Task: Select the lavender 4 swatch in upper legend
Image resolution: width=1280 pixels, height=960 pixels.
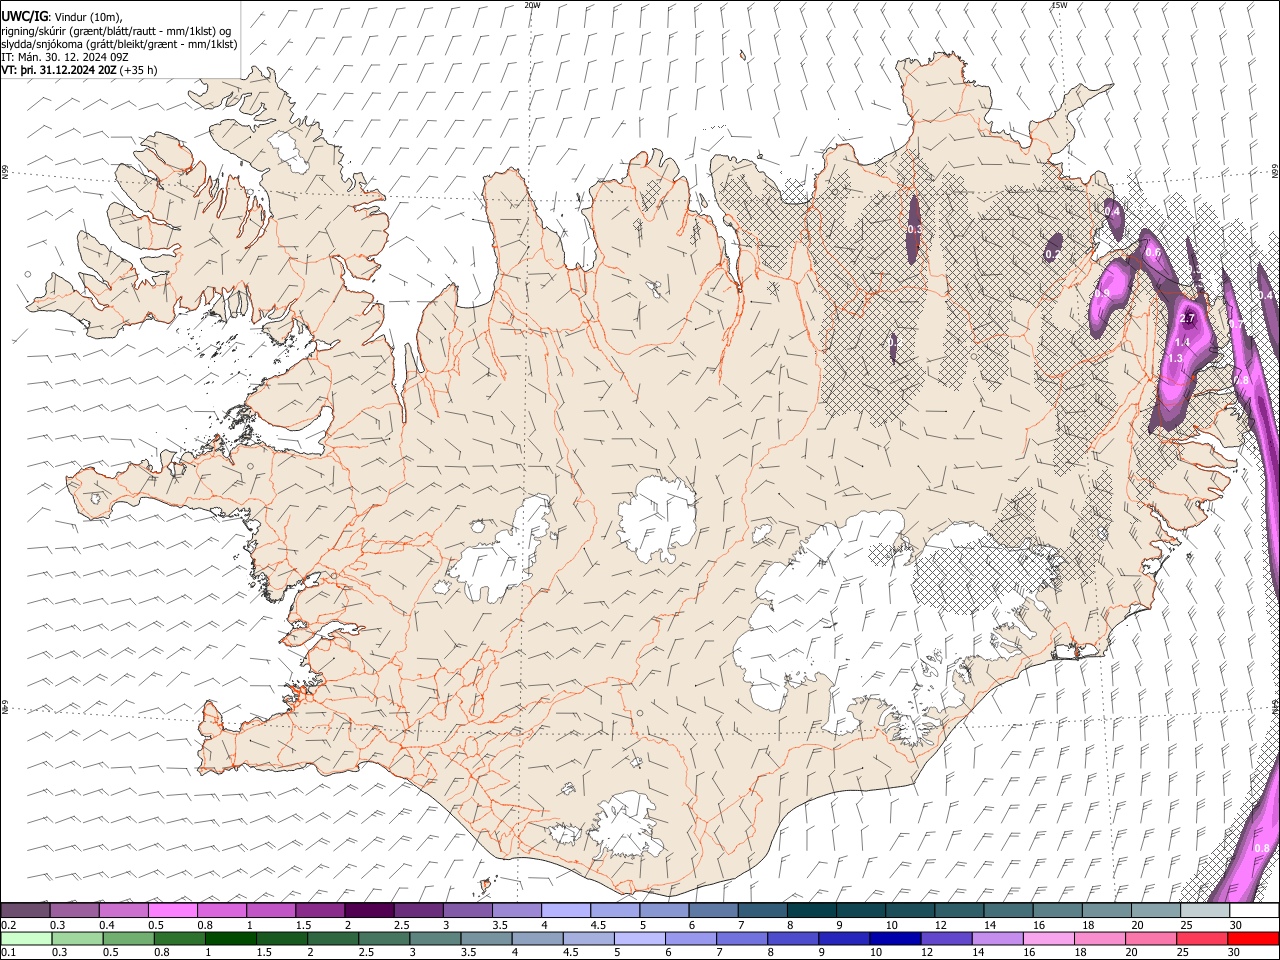Action: (566, 910)
